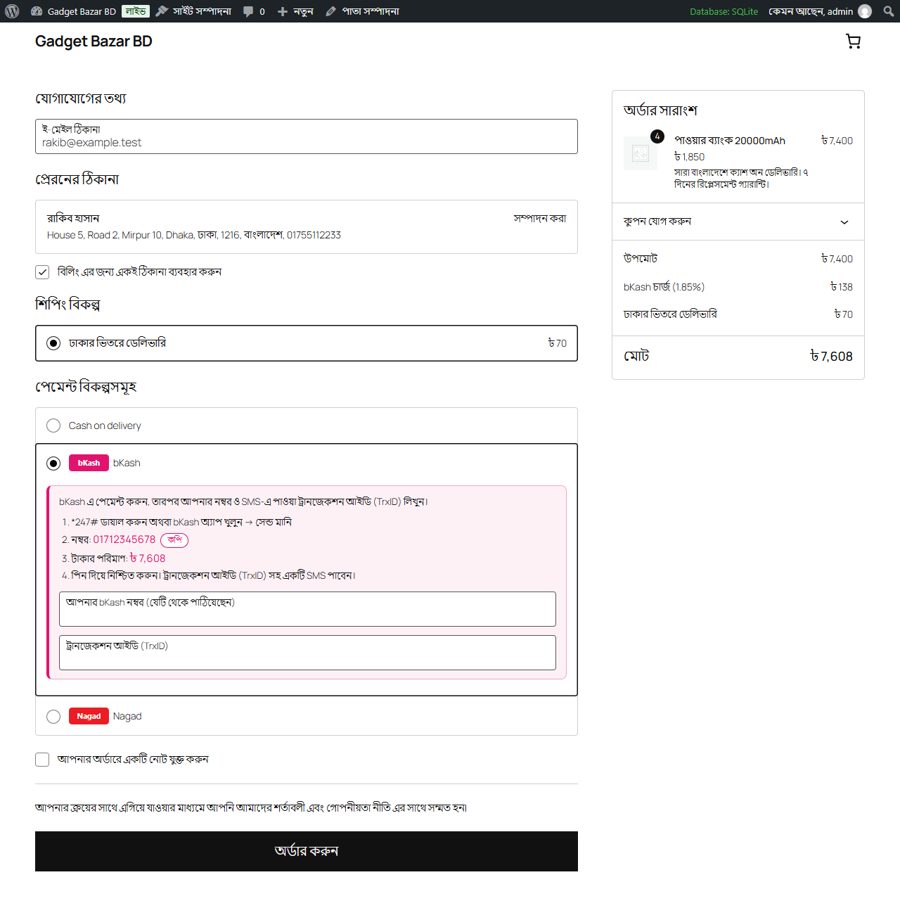This screenshot has height=908, width=900.
Task: Click the bKash logo badge
Action: (x=89, y=463)
